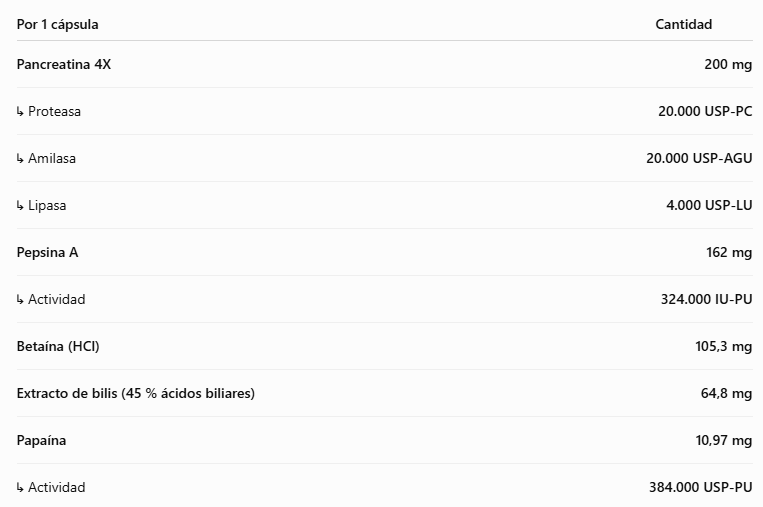763x507 pixels.
Task: Select the Pancreatina 4X ingredient name
Action: [64, 64]
